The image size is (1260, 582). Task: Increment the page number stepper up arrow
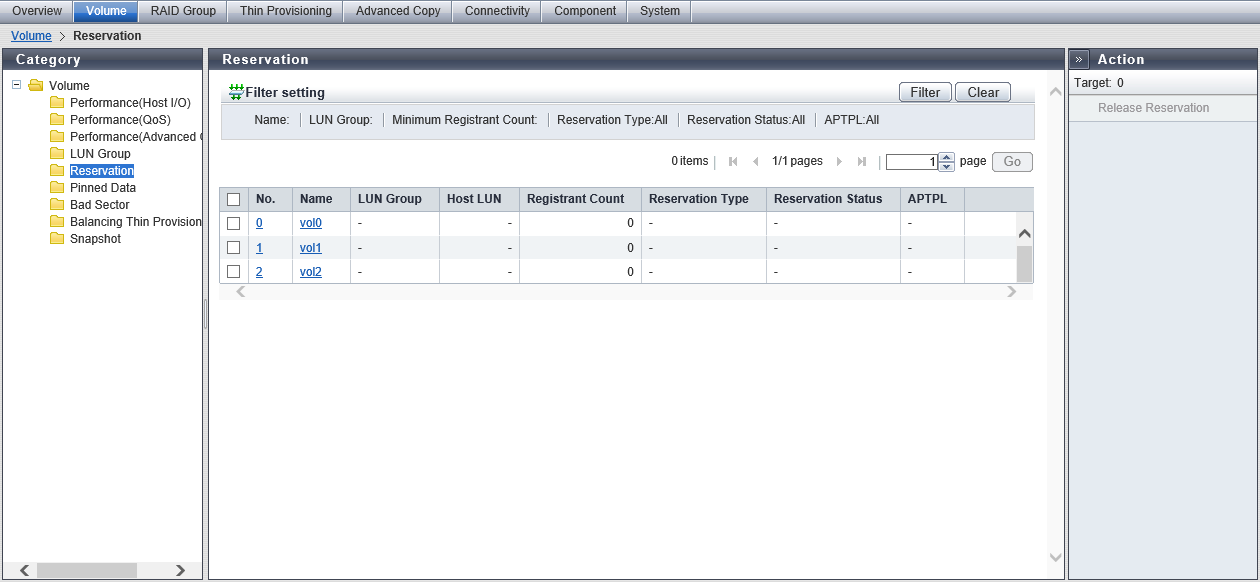pos(947,157)
